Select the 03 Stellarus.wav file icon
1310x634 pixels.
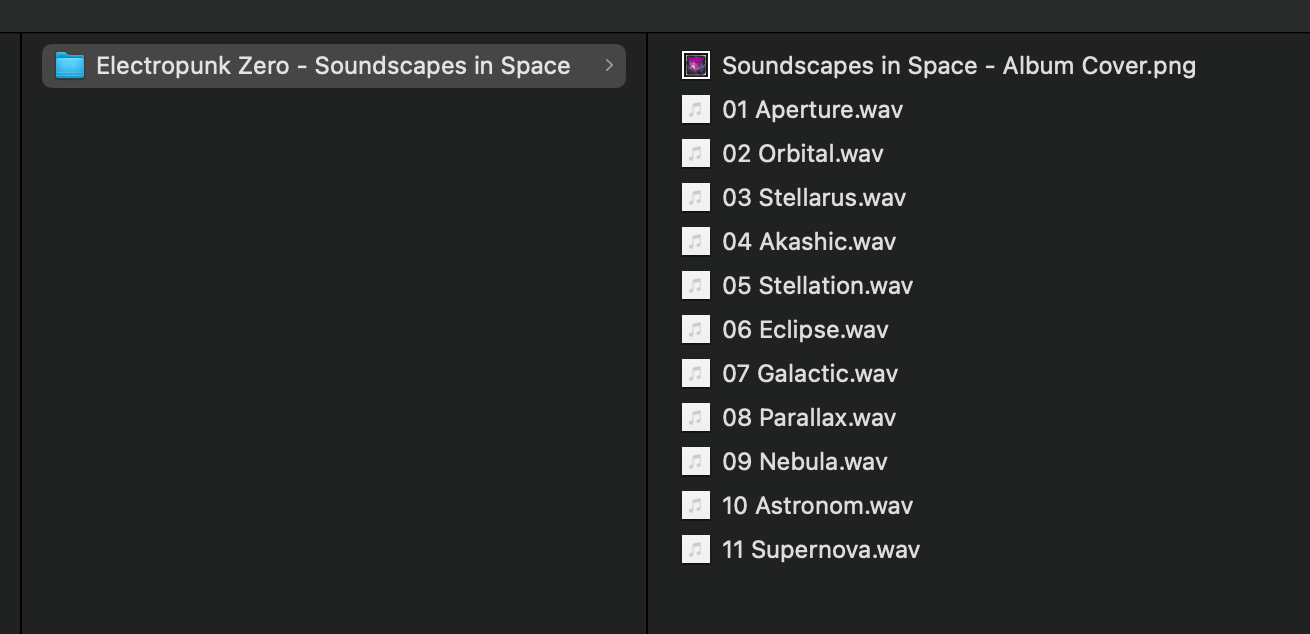coord(696,198)
